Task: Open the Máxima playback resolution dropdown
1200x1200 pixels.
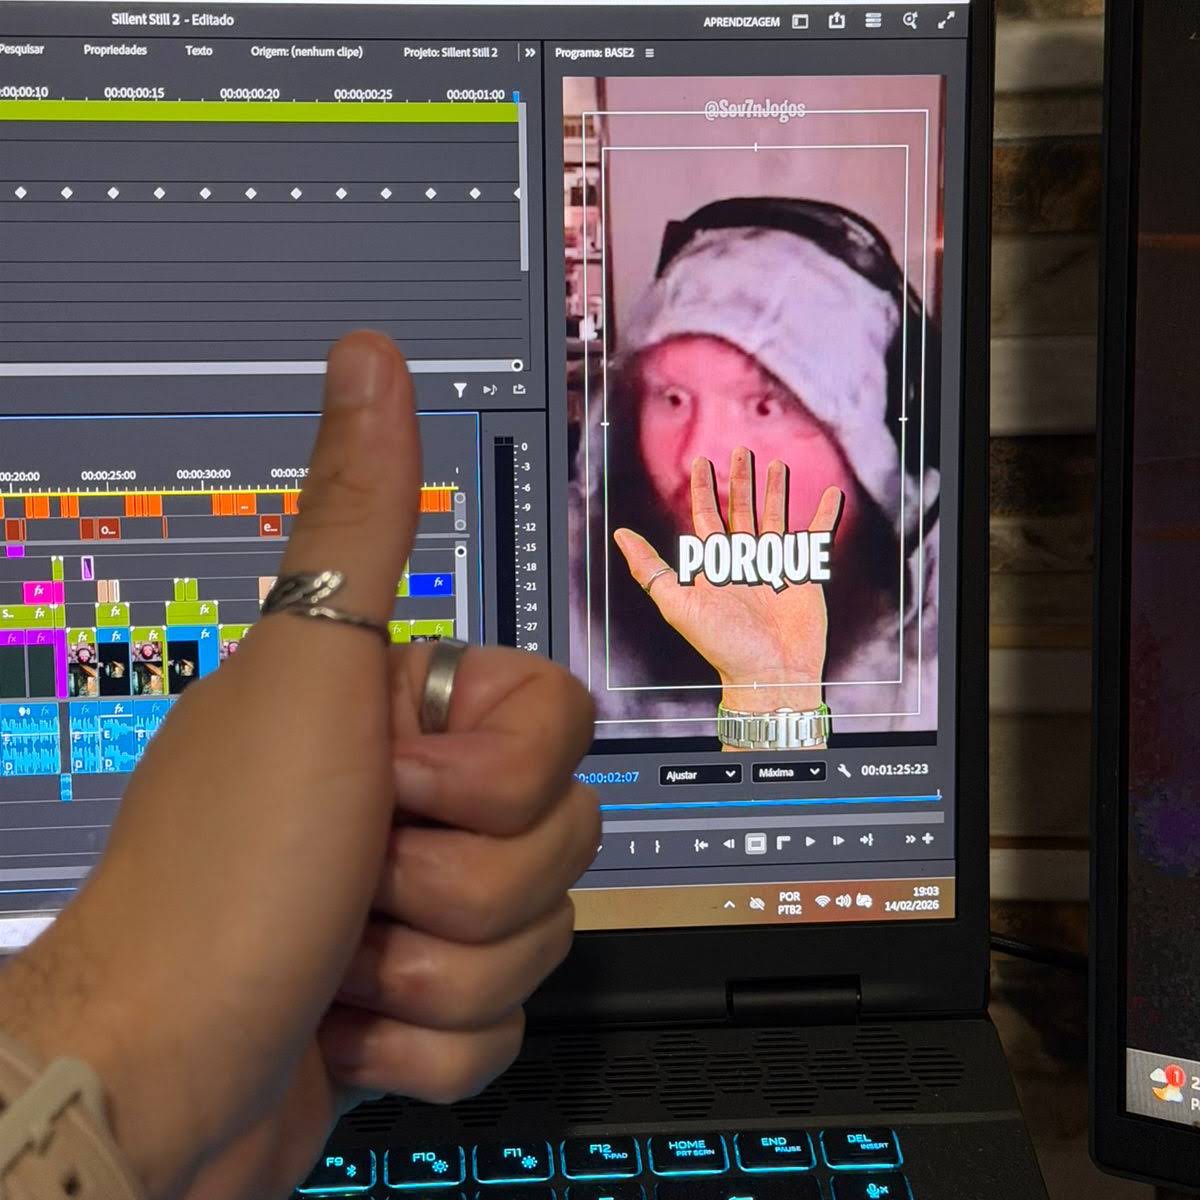Action: click(789, 772)
